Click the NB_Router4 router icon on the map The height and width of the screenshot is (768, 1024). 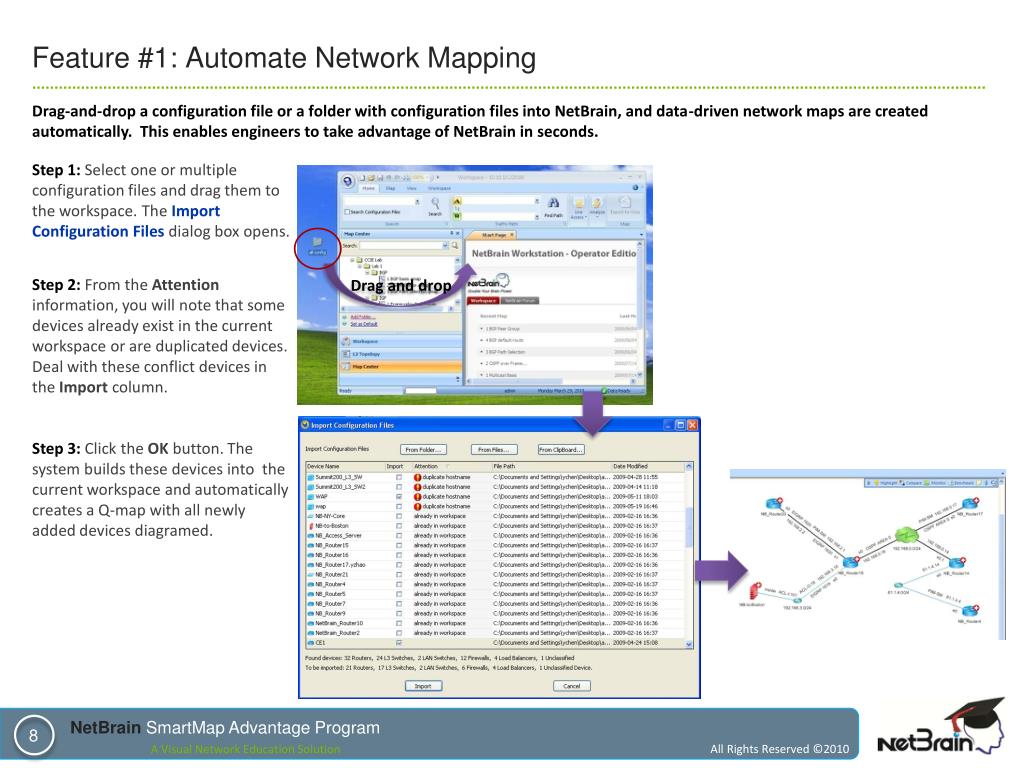(x=969, y=611)
